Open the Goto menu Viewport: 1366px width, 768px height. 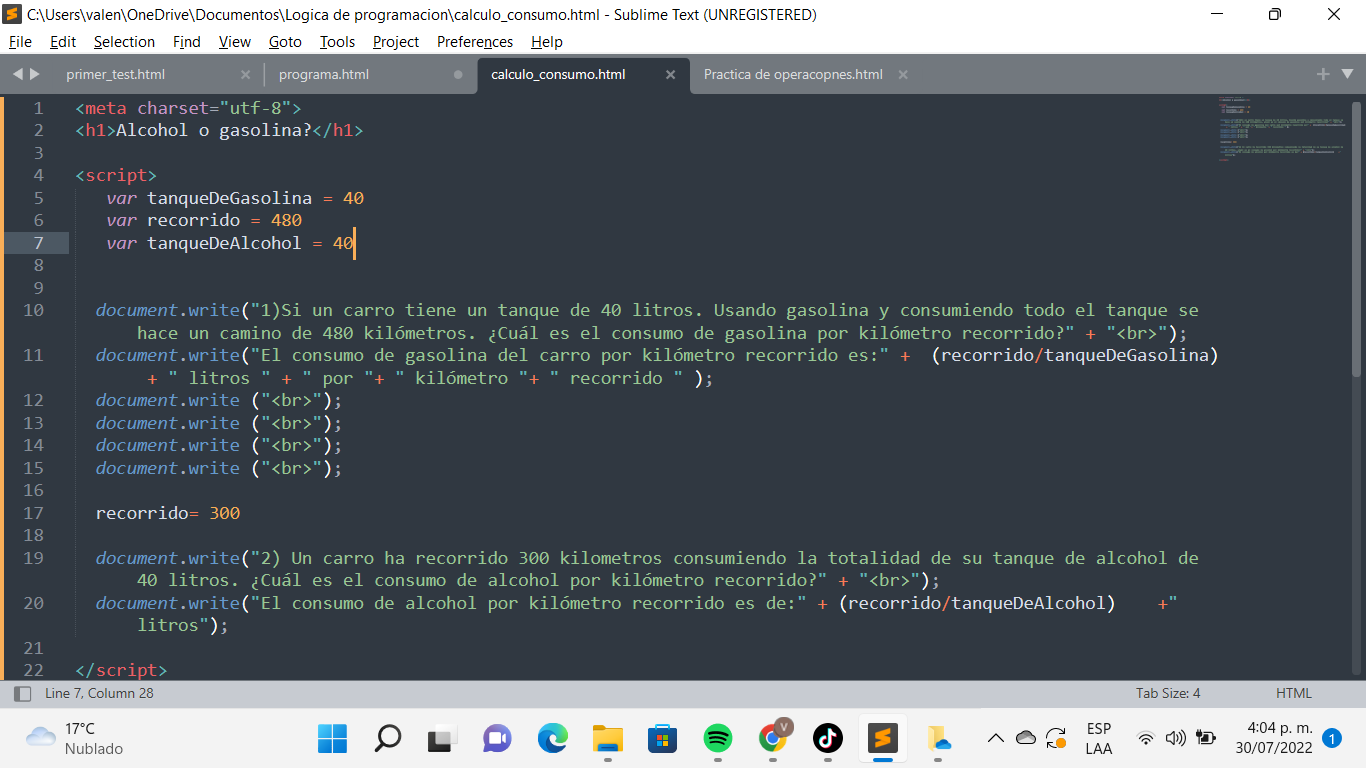point(285,42)
